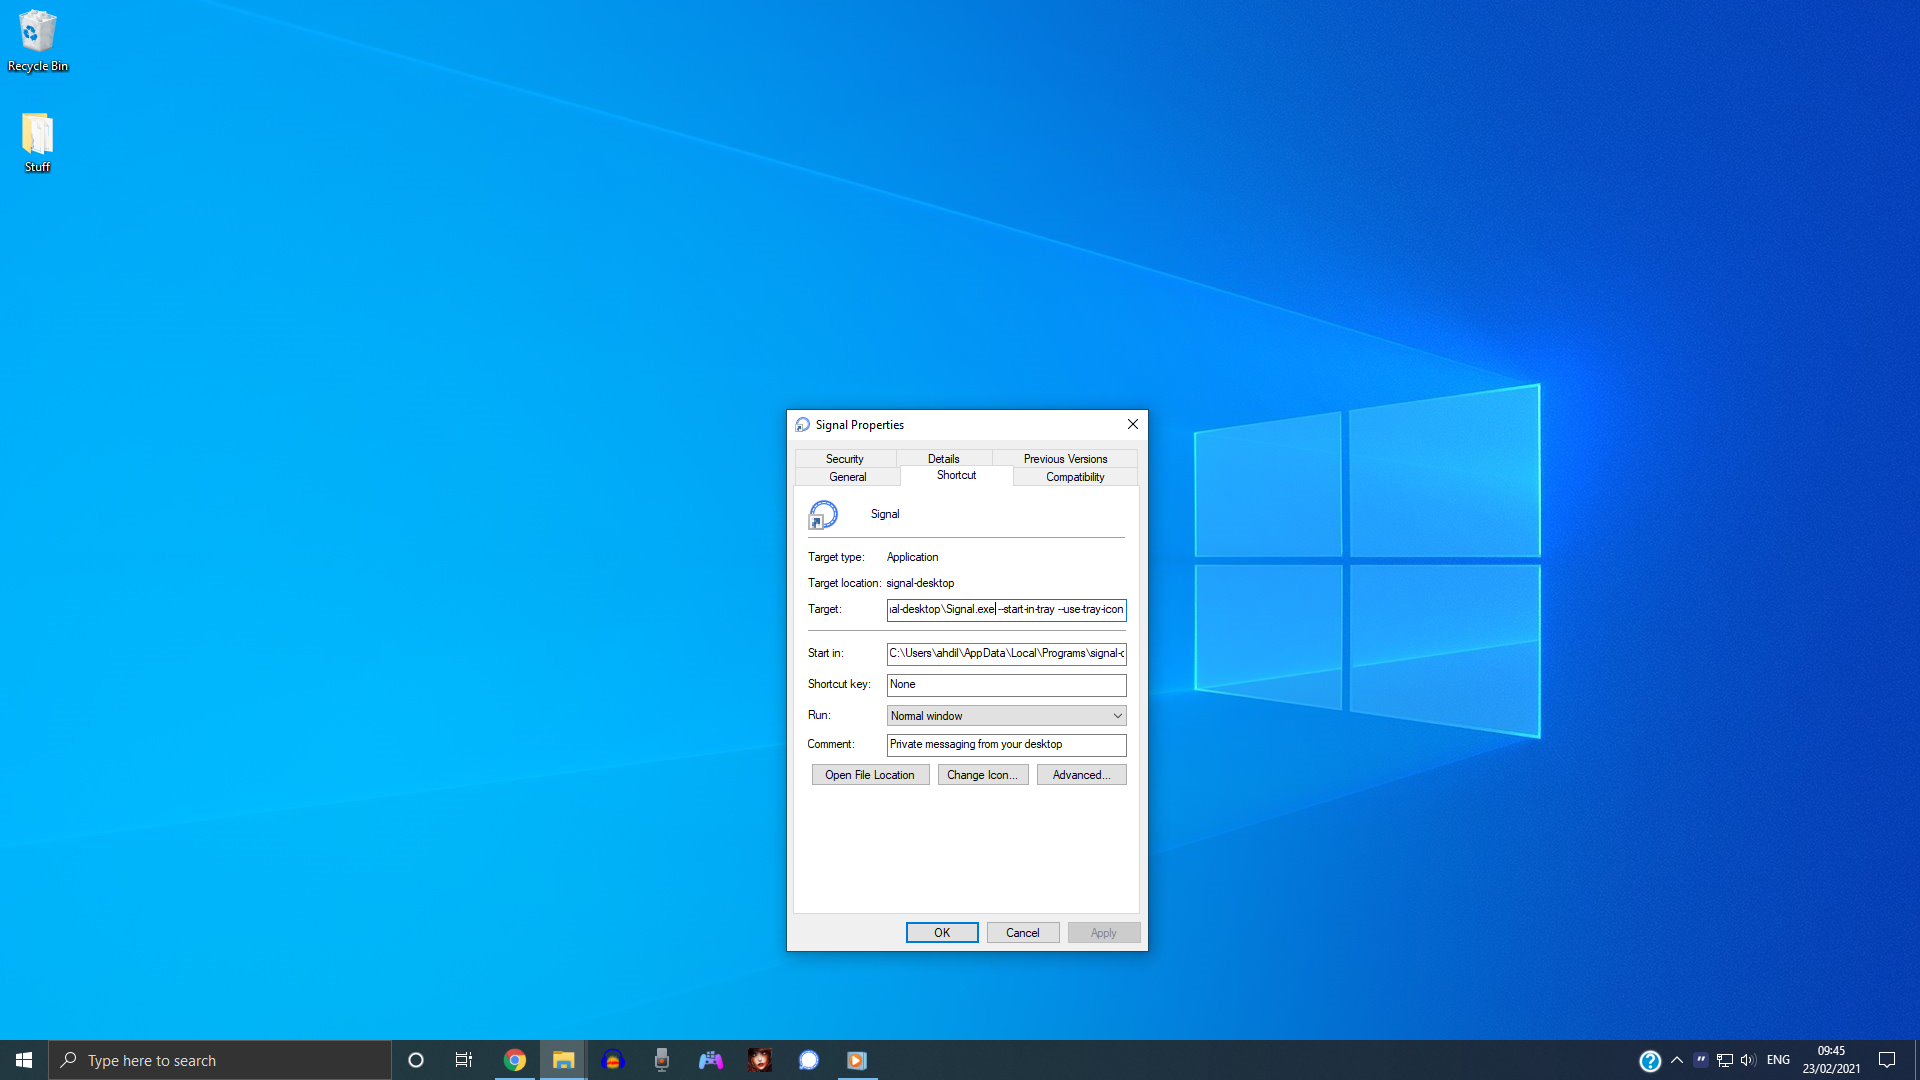Open Task View from the taskbar

[463, 1059]
